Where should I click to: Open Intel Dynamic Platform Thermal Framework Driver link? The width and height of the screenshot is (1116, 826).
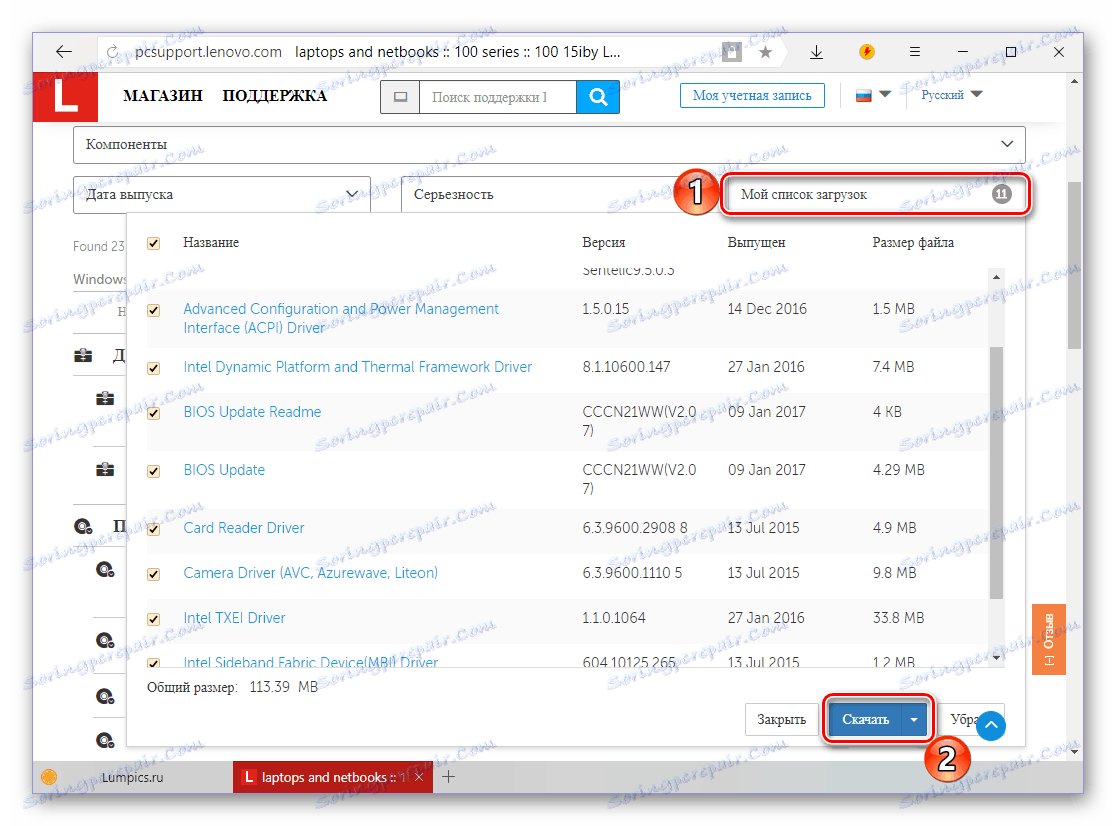357,366
